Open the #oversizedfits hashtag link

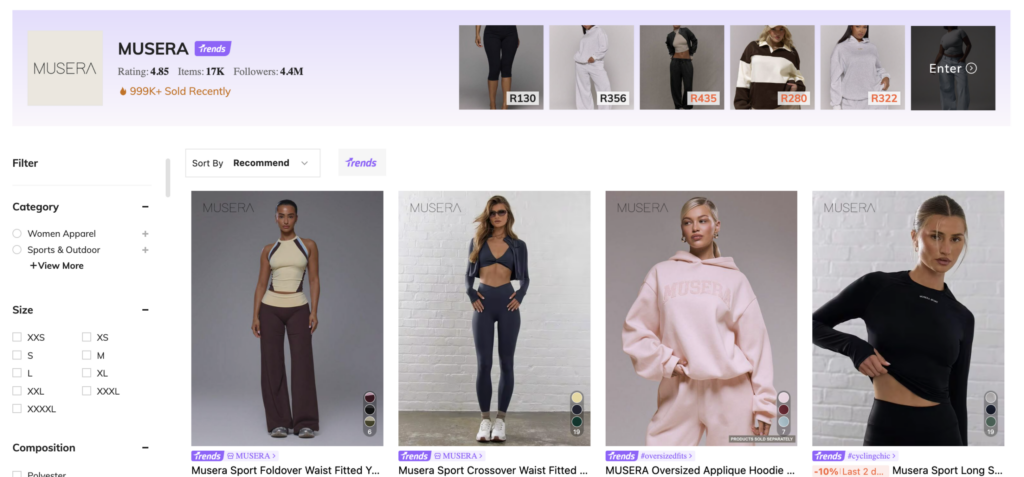tap(667, 456)
